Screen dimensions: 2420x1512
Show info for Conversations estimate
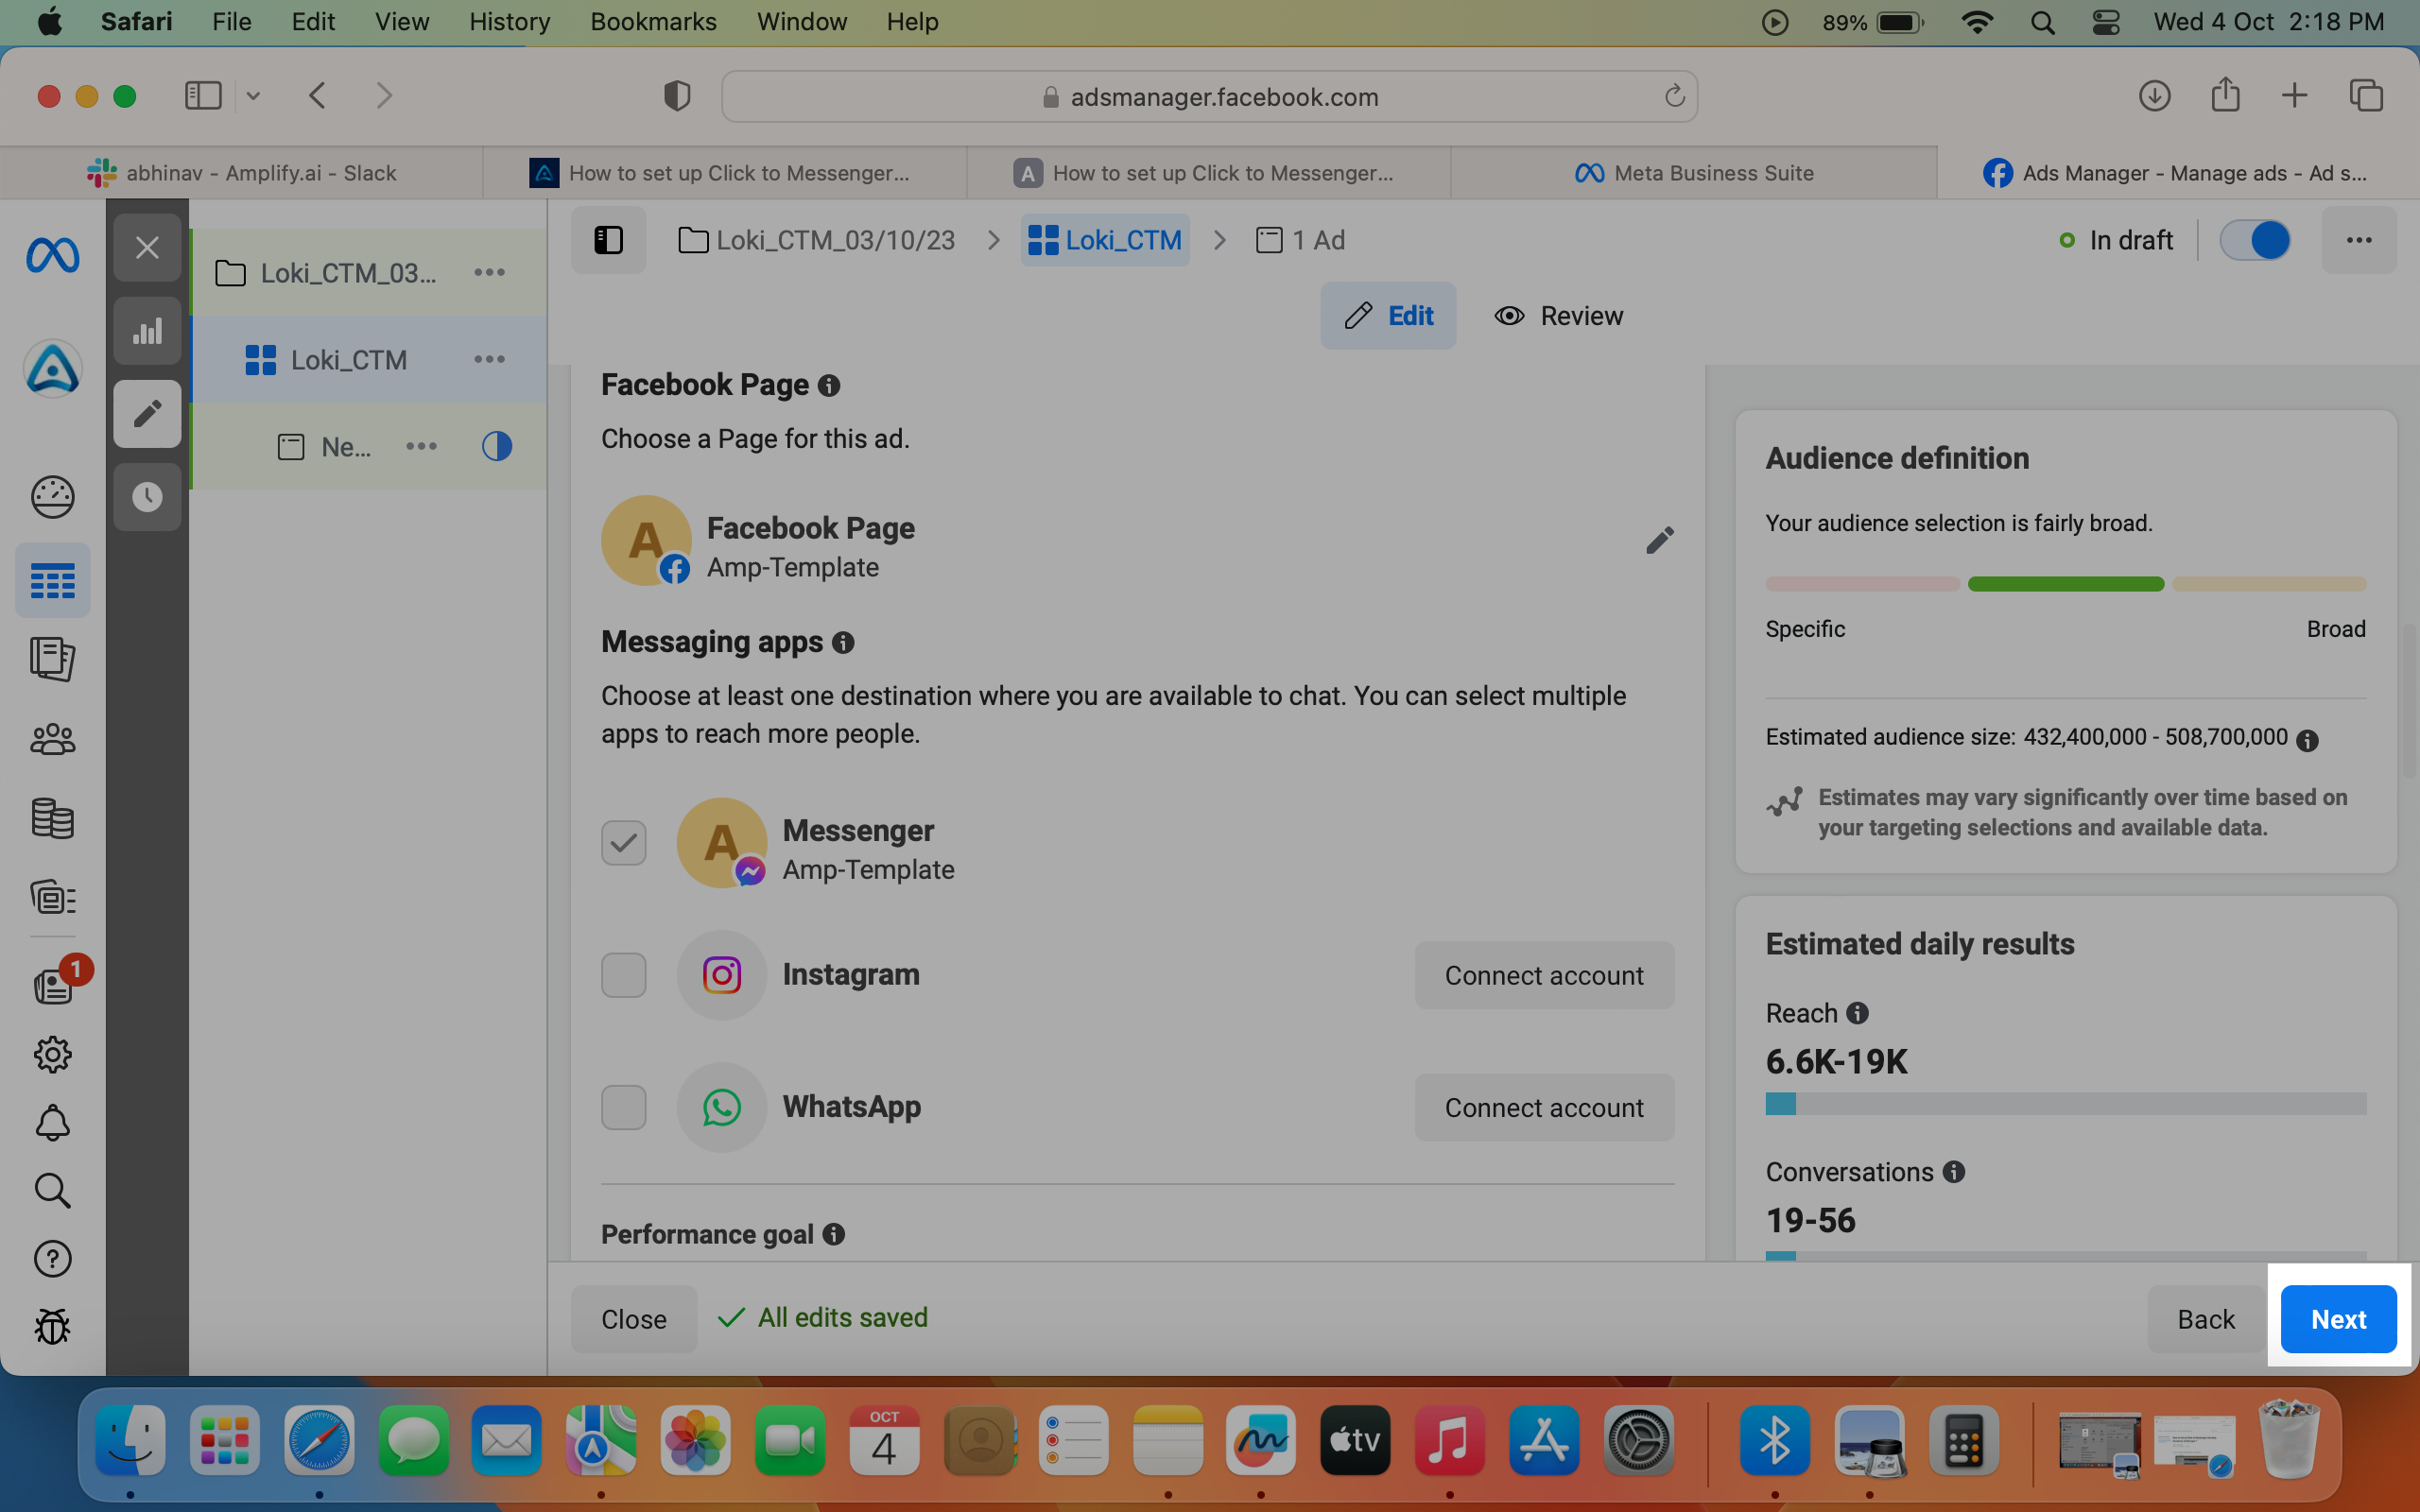click(1954, 1172)
